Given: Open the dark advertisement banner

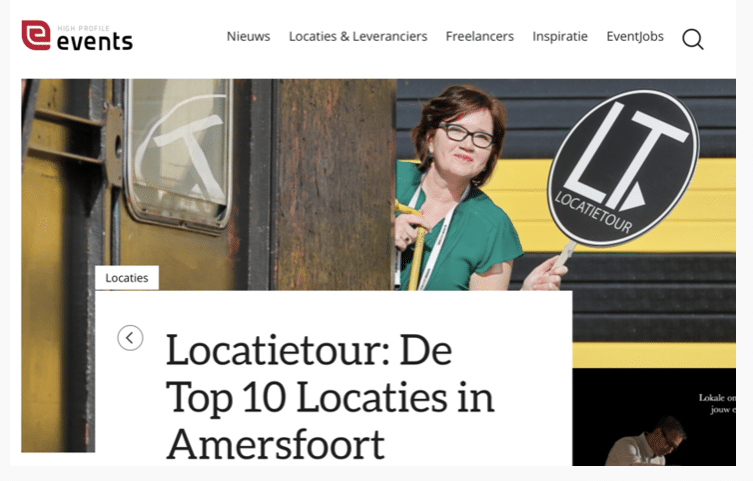Looking at the screenshot, I should pyautogui.click(x=654, y=417).
